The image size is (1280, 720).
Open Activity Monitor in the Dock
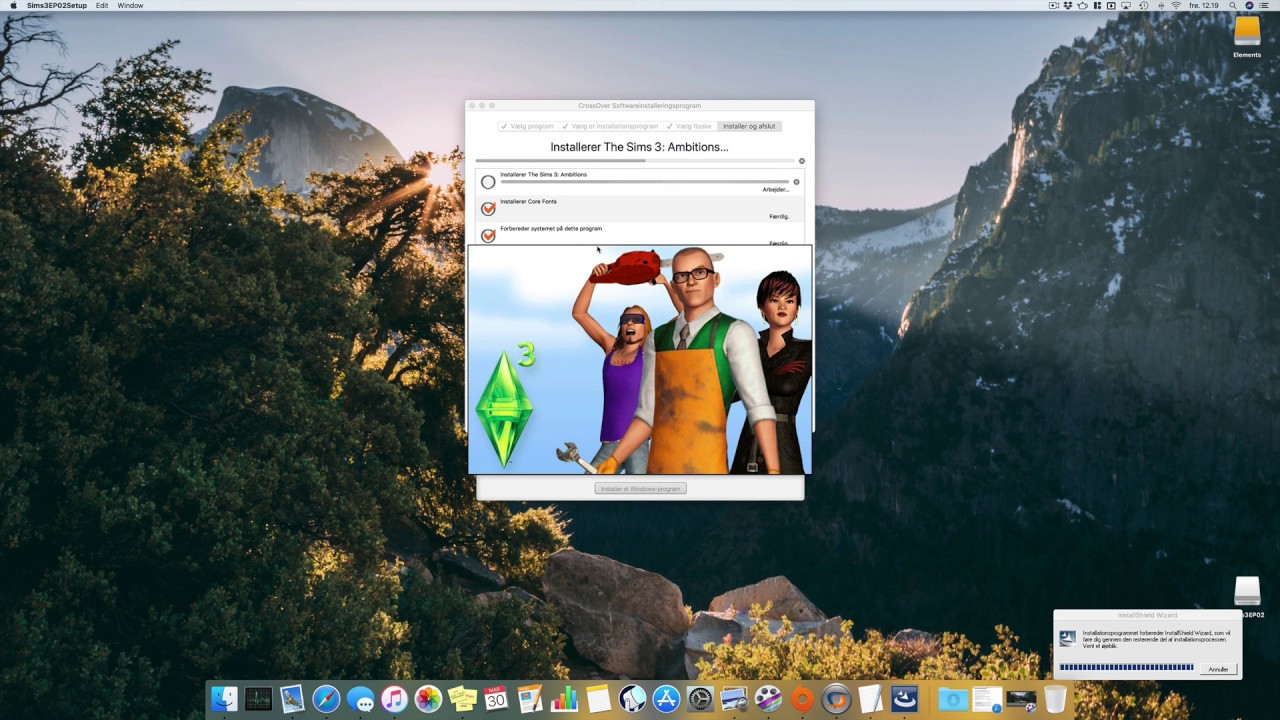(258, 699)
